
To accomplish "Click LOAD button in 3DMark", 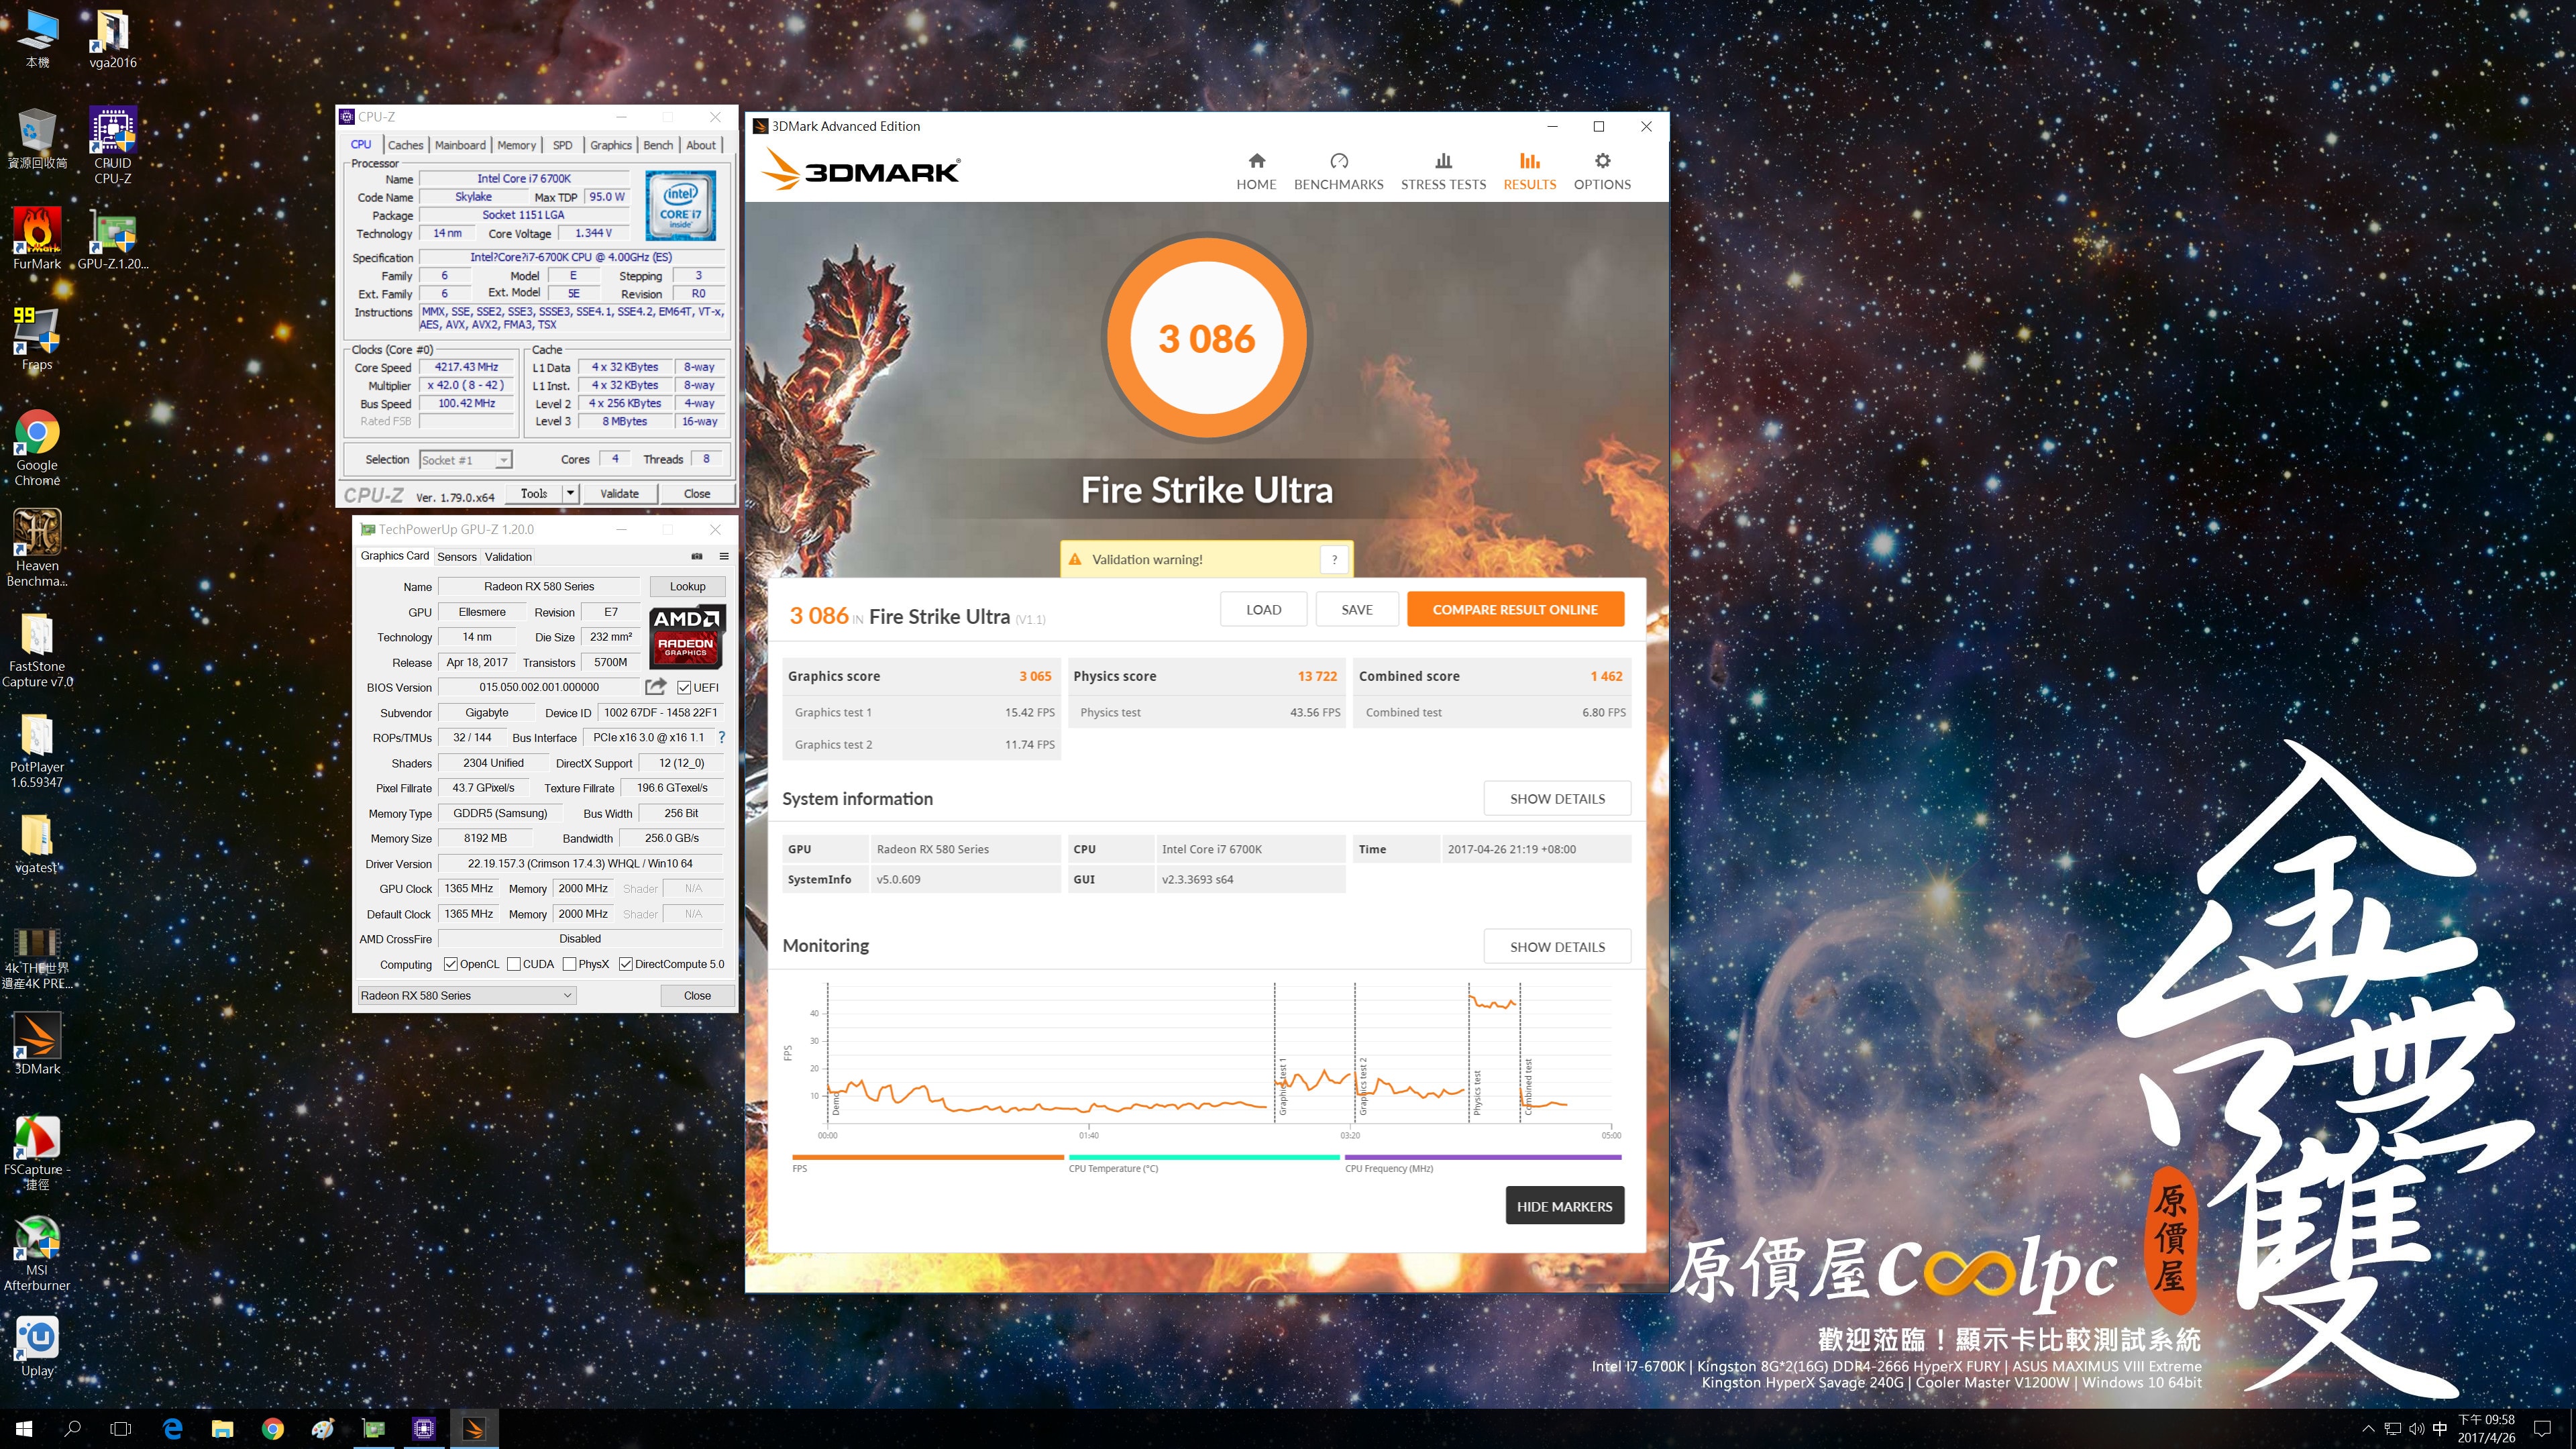I will tap(1263, 609).
